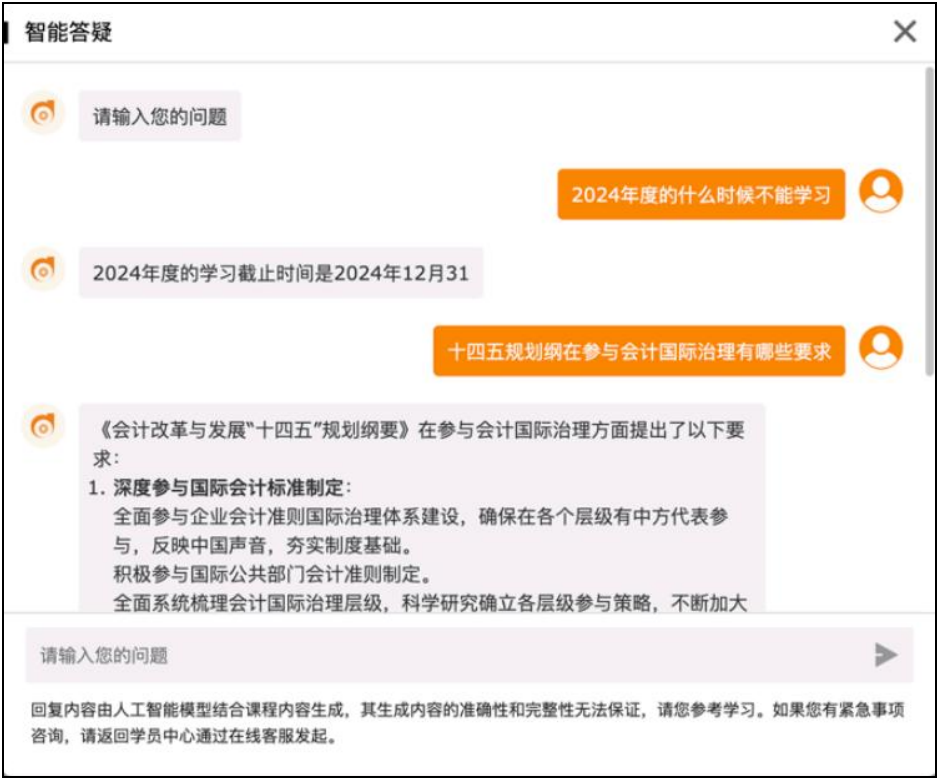The width and height of the screenshot is (939, 781).
Task: Open the question input field
Action: click(400, 655)
